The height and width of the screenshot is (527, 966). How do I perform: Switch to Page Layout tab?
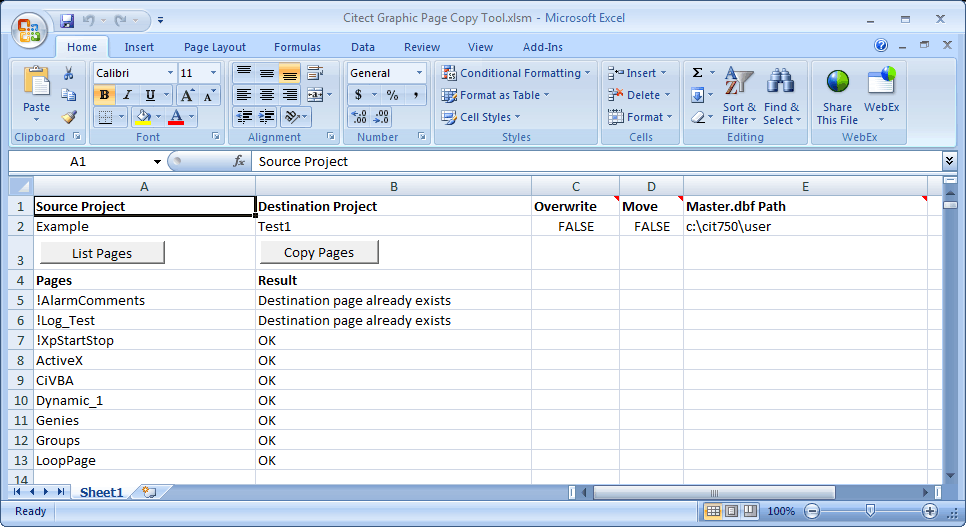(214, 47)
